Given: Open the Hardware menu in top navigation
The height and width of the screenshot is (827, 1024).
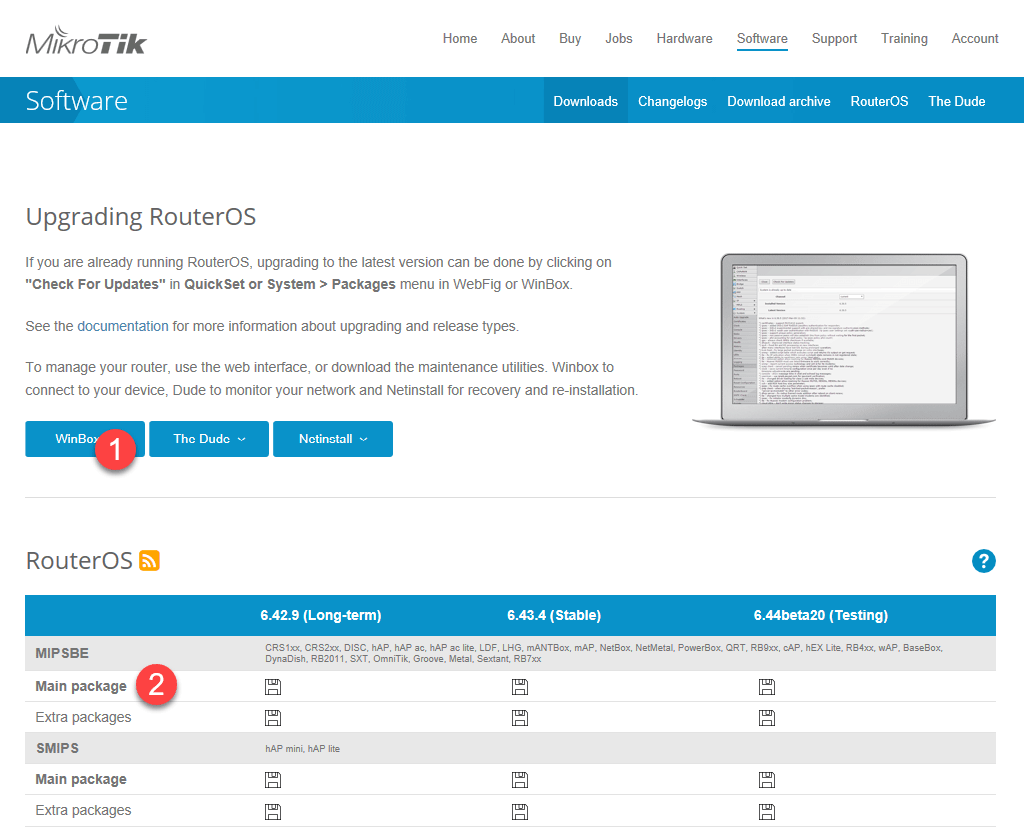Looking at the screenshot, I should pyautogui.click(x=684, y=39).
